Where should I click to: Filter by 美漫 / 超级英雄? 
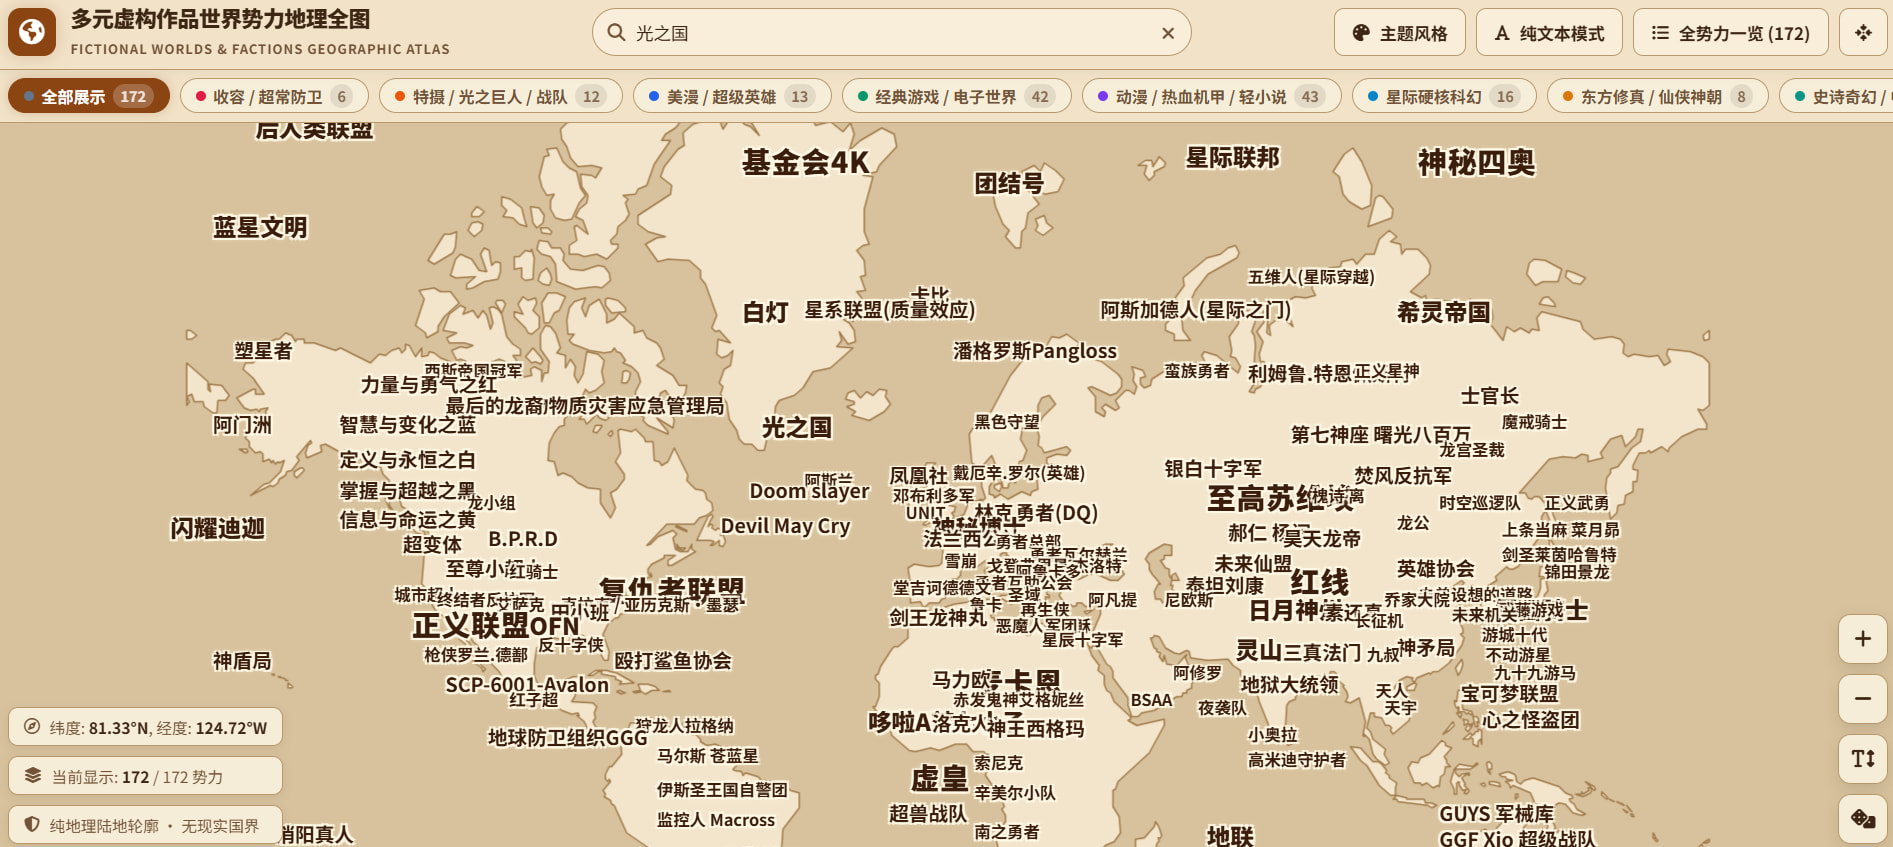(x=732, y=96)
